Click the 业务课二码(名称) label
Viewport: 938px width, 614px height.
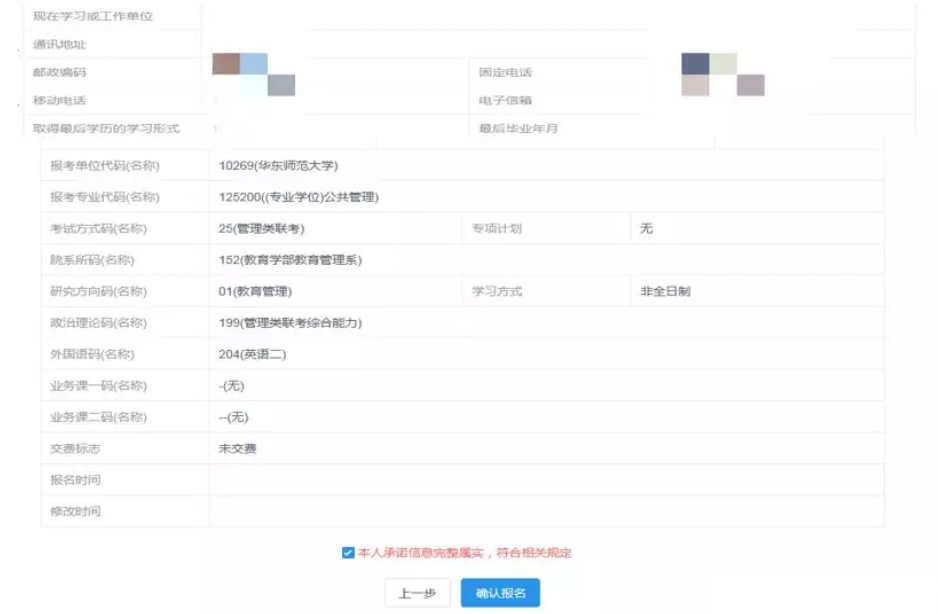98,417
